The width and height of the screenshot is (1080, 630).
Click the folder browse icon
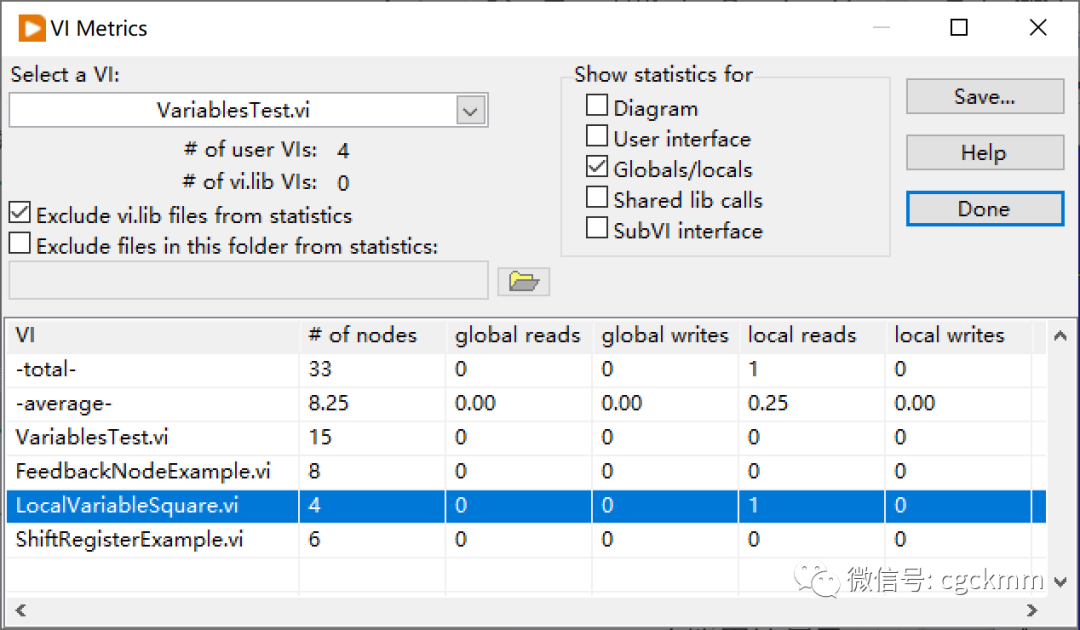(x=524, y=282)
